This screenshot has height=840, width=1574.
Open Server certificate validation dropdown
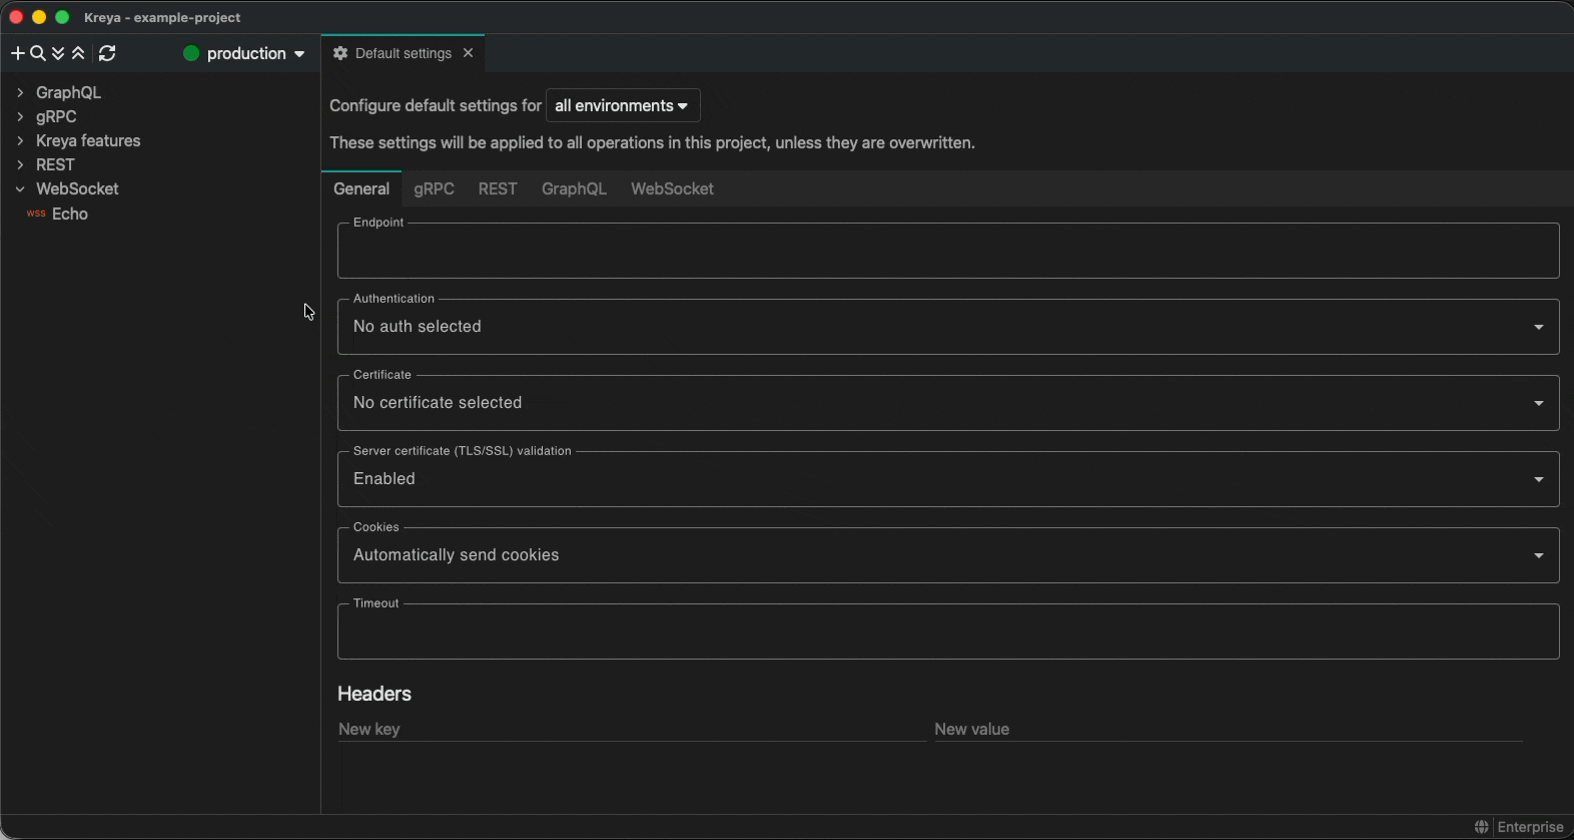point(948,479)
